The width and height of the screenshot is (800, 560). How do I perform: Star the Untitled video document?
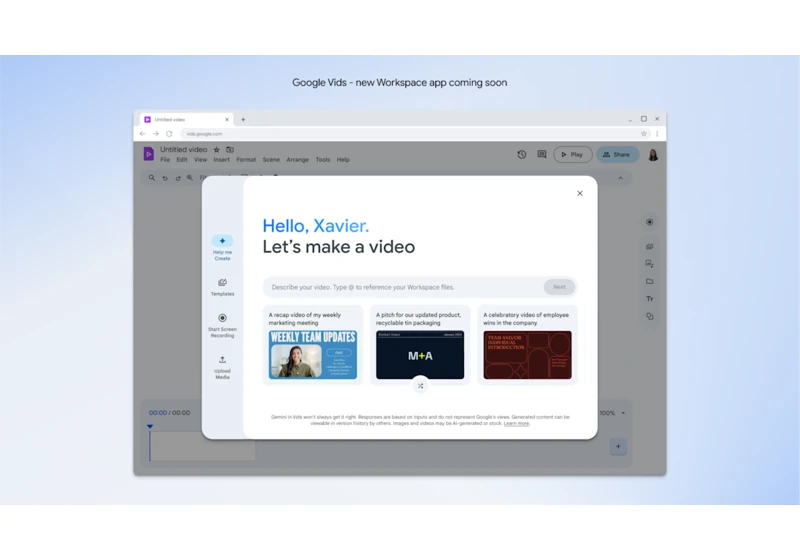pyautogui.click(x=216, y=149)
